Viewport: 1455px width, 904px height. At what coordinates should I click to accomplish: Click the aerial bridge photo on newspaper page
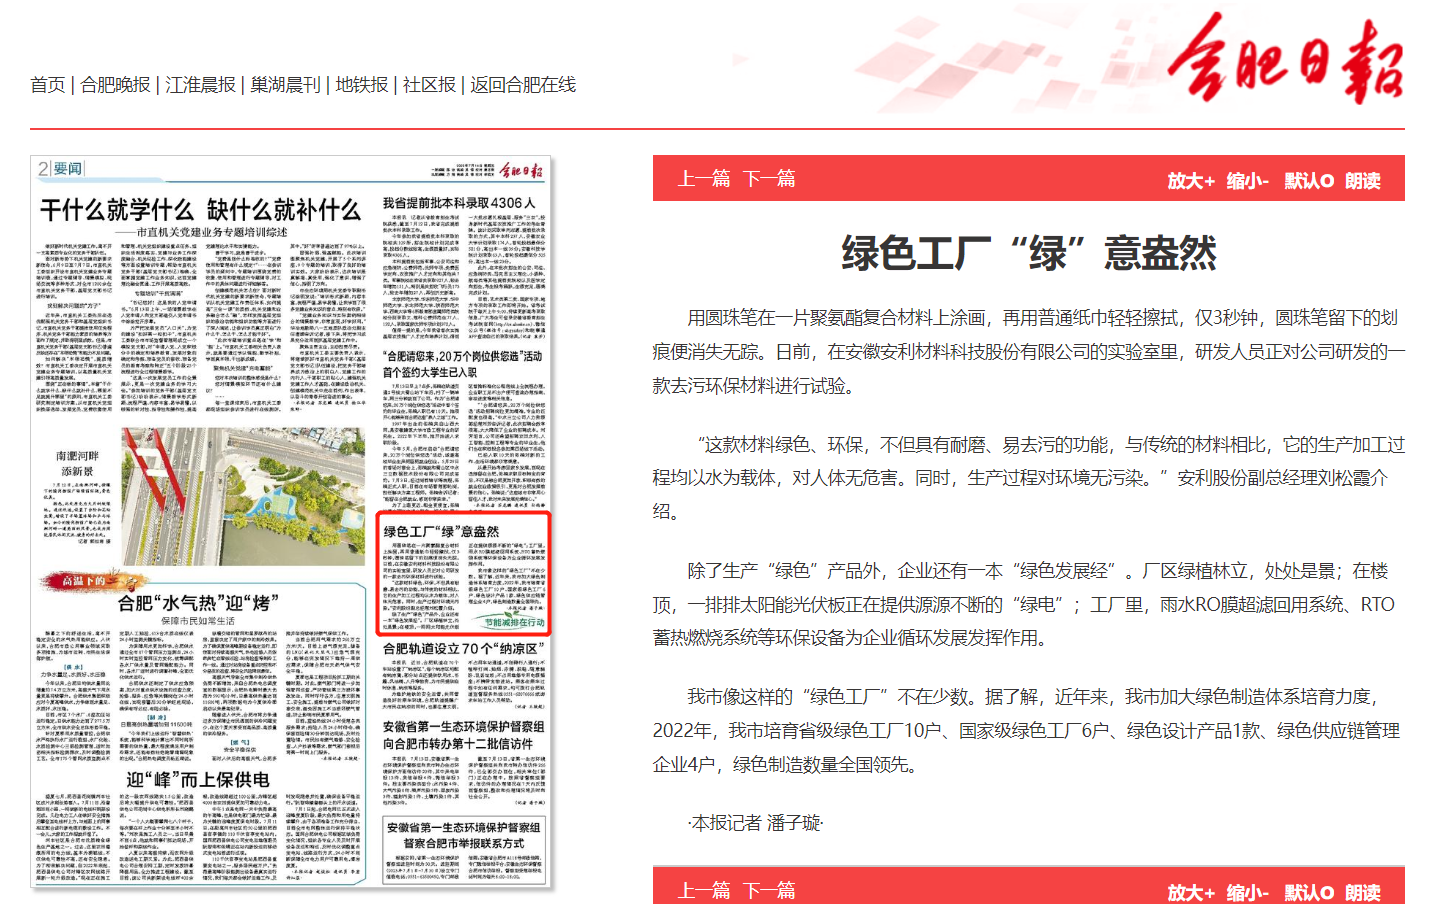(x=243, y=497)
